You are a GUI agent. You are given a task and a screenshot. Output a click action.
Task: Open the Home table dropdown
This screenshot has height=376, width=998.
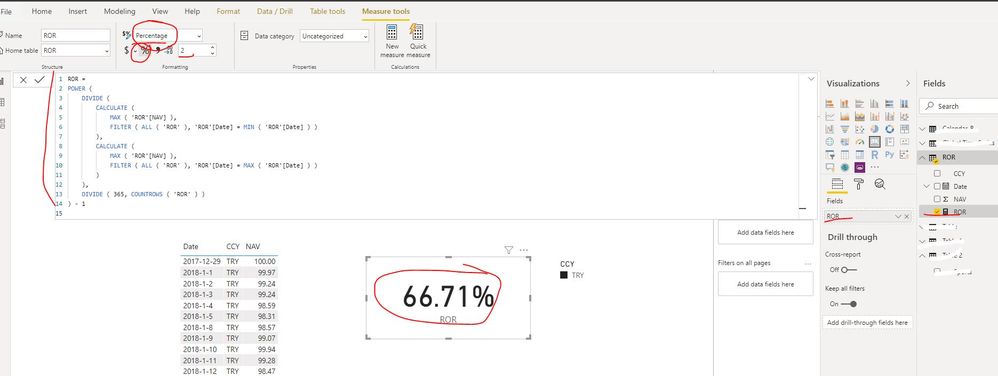coord(76,50)
